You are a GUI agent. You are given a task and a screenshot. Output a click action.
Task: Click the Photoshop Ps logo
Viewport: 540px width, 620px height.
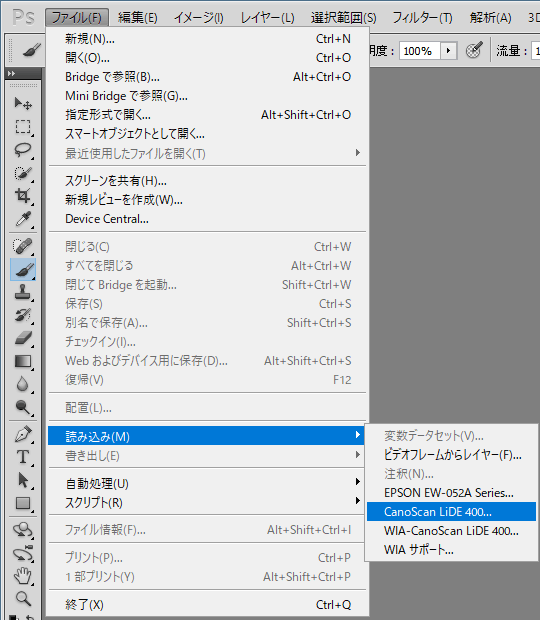coord(24,17)
